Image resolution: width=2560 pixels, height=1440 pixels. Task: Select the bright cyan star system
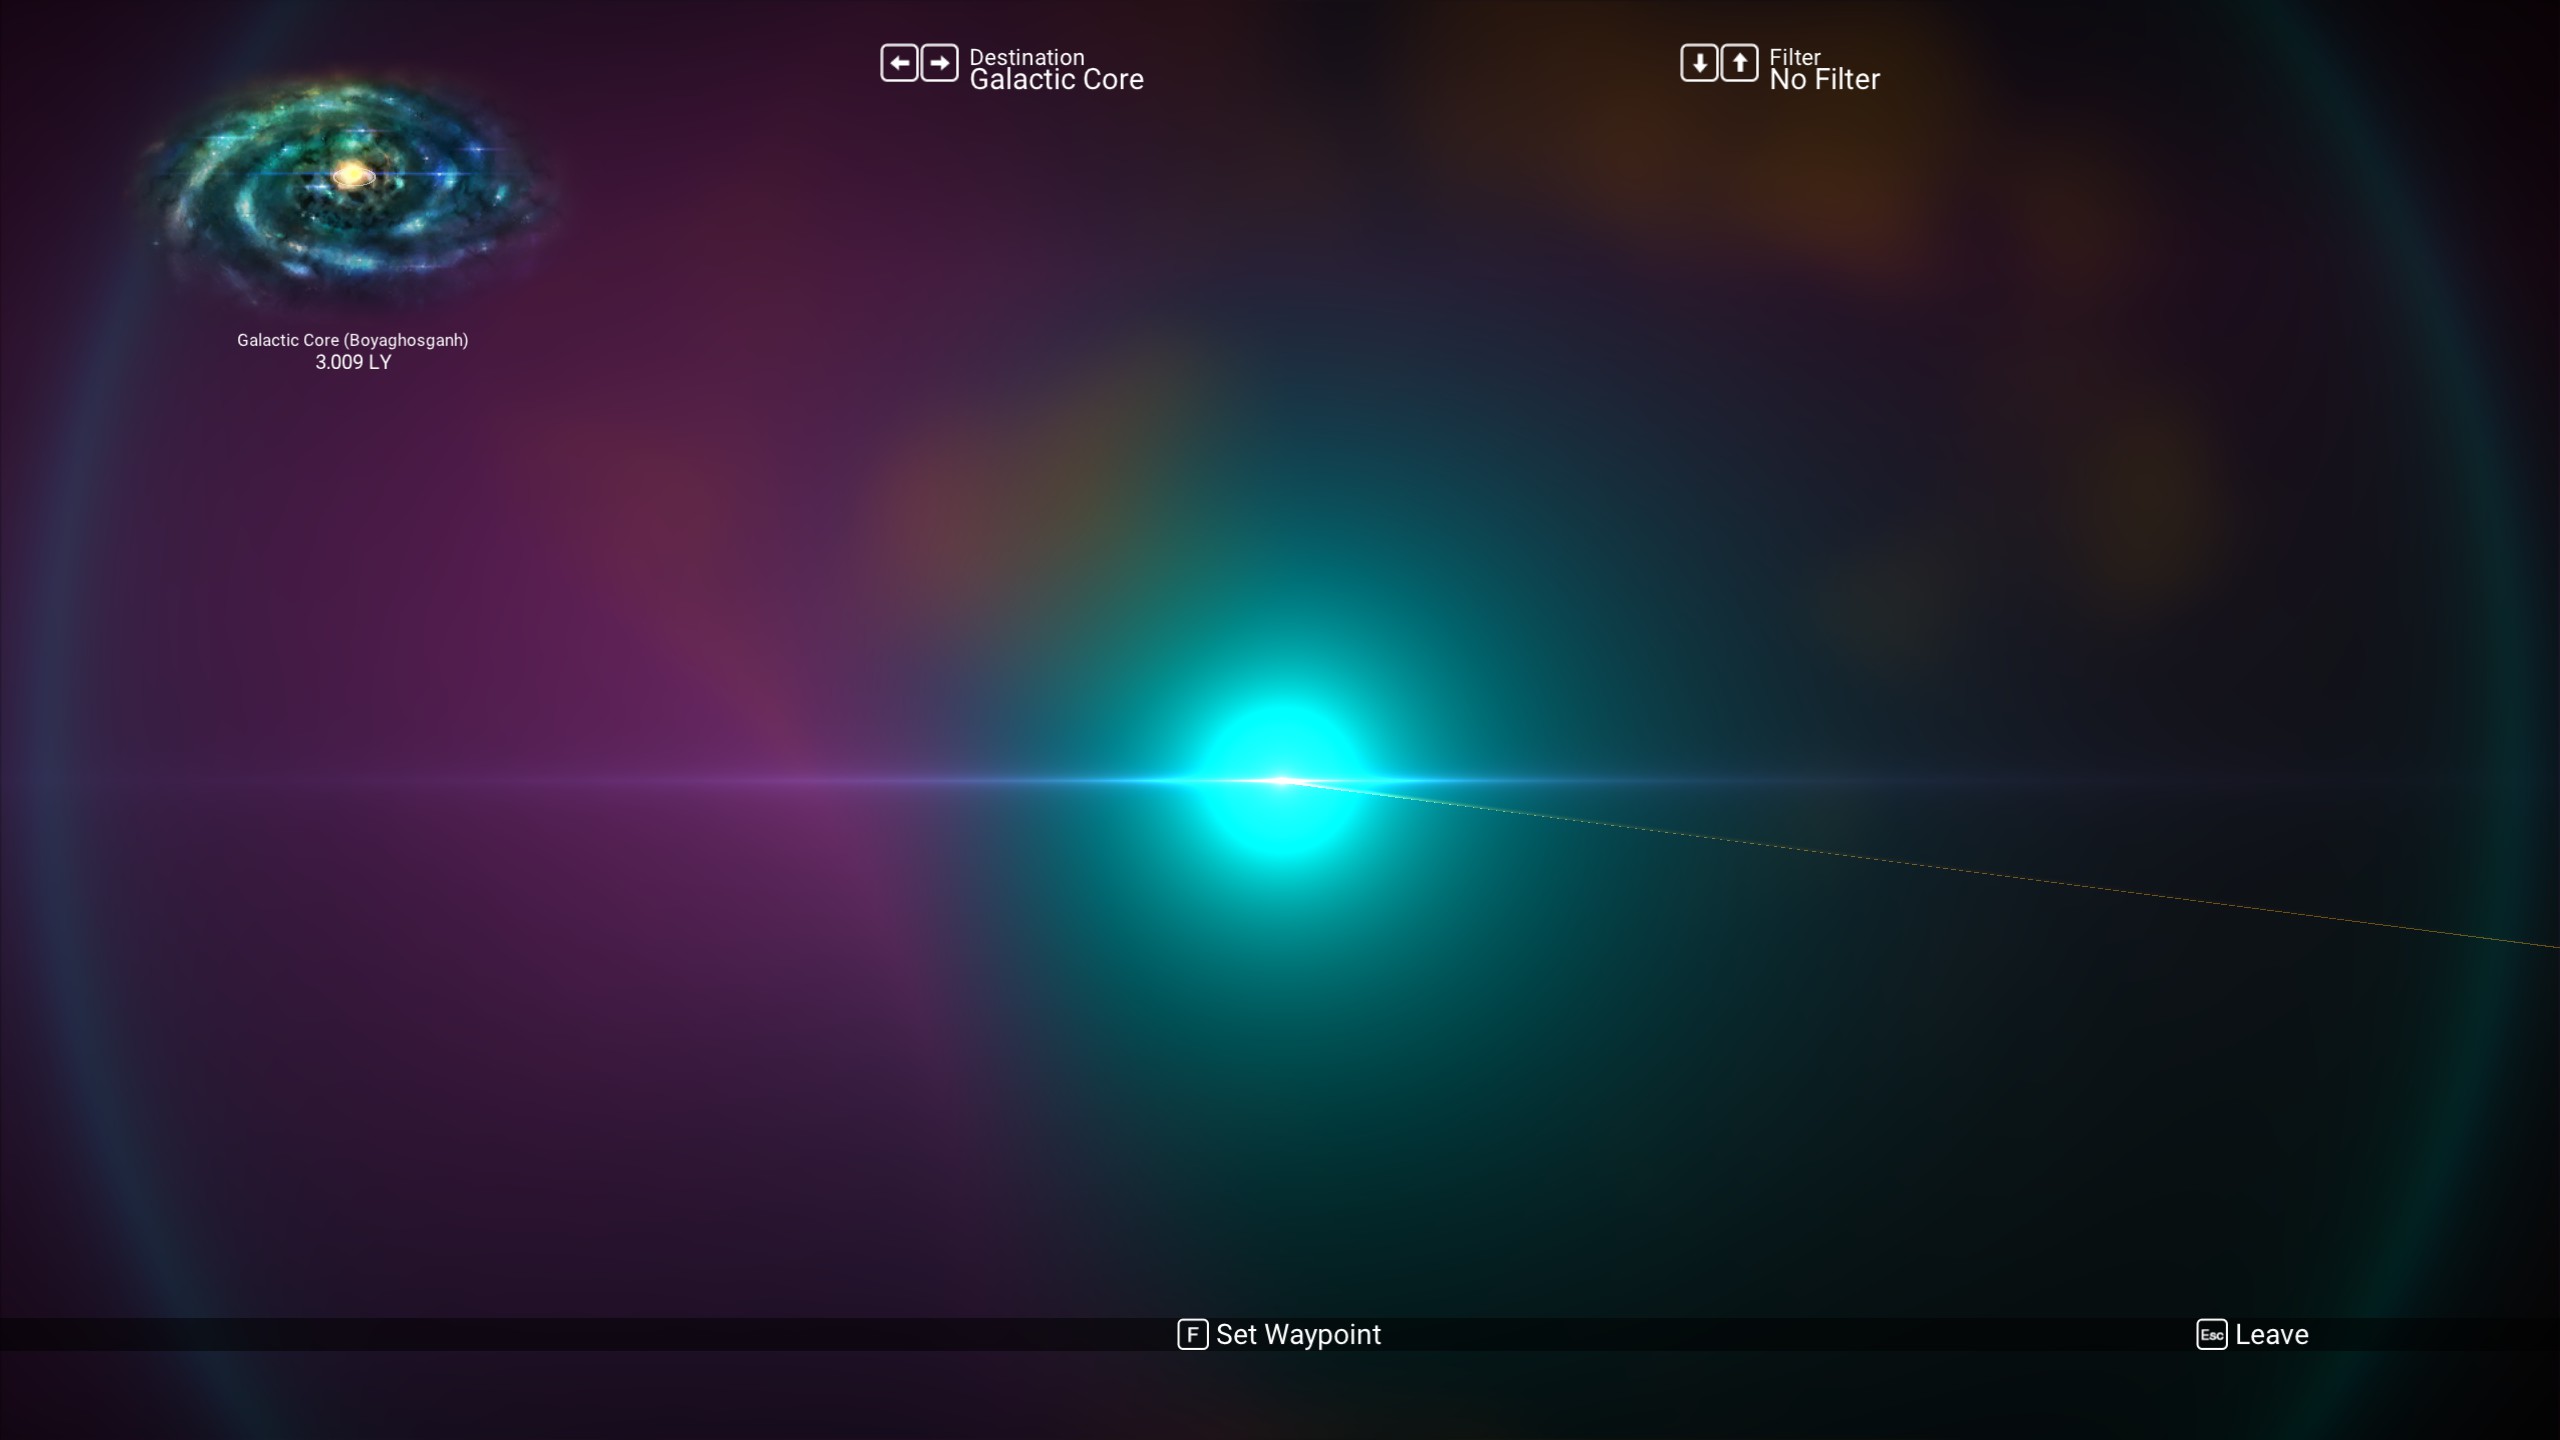pos(1282,781)
